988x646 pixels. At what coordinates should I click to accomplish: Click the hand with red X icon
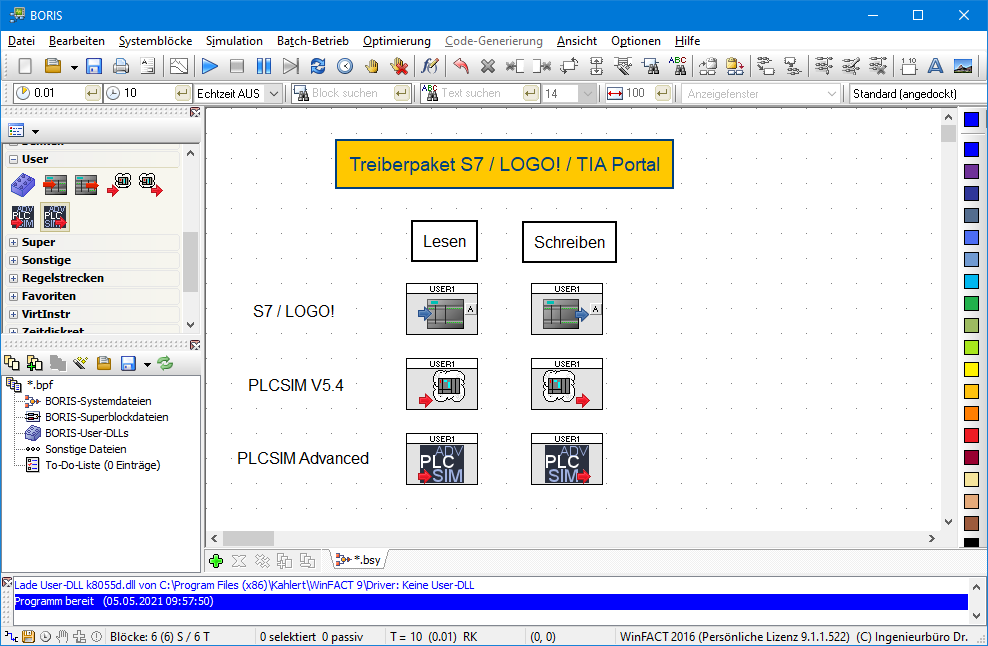[x=399, y=66]
